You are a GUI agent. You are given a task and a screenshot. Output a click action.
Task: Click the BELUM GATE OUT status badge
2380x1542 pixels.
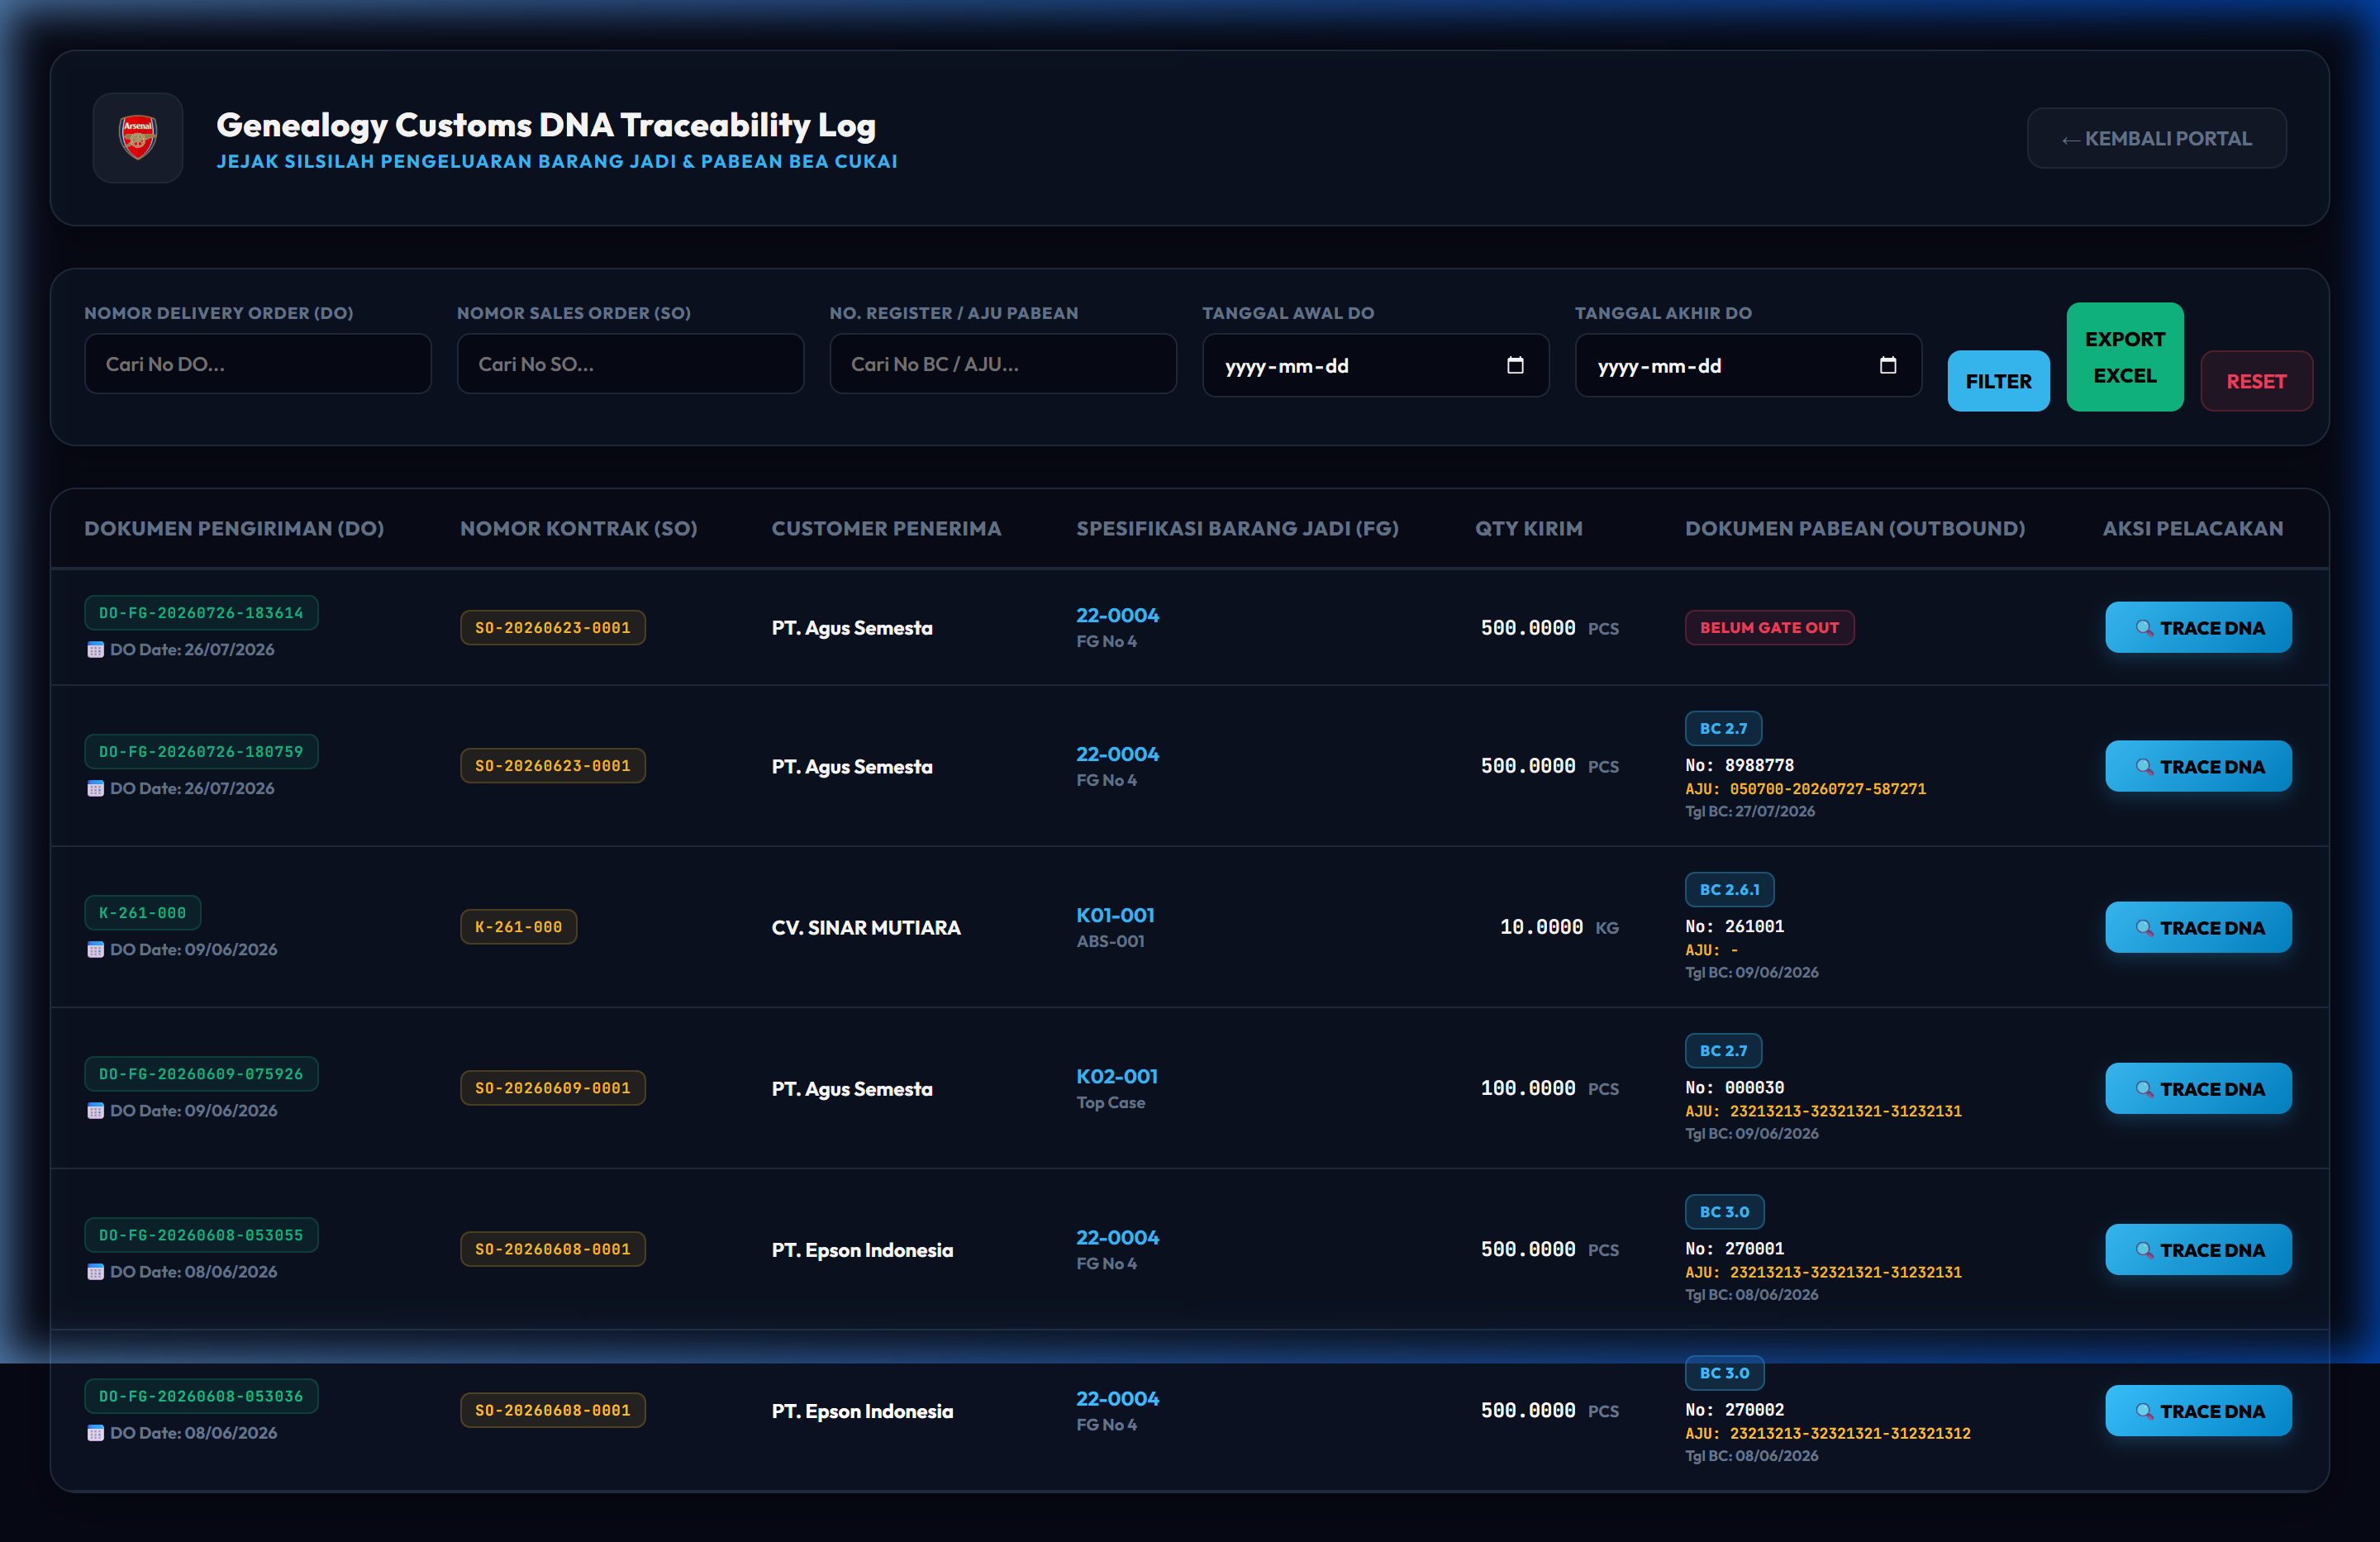[x=1769, y=628]
